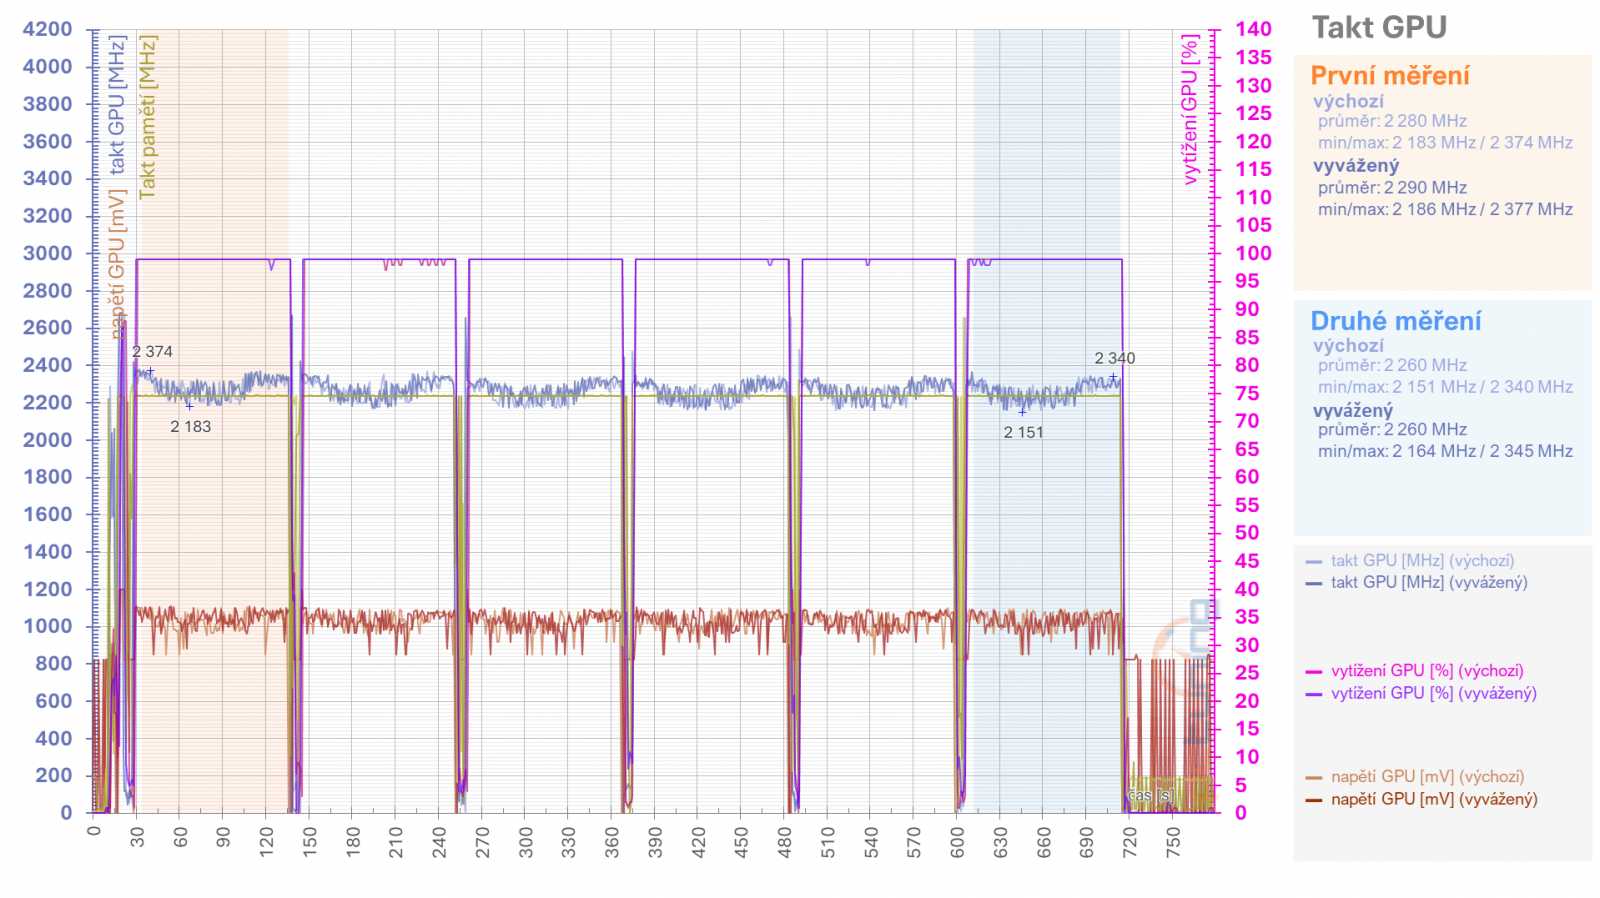Image resolution: width=1600 pixels, height=898 pixels.
Task: Click '3000' on the left axis
Action: pyautogui.click(x=48, y=253)
